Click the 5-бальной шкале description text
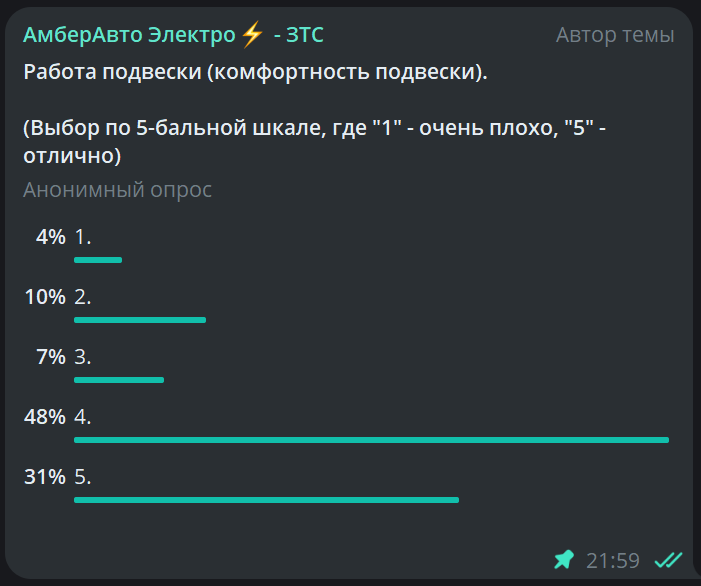Image resolution: width=701 pixels, height=586 pixels. pos(228,128)
